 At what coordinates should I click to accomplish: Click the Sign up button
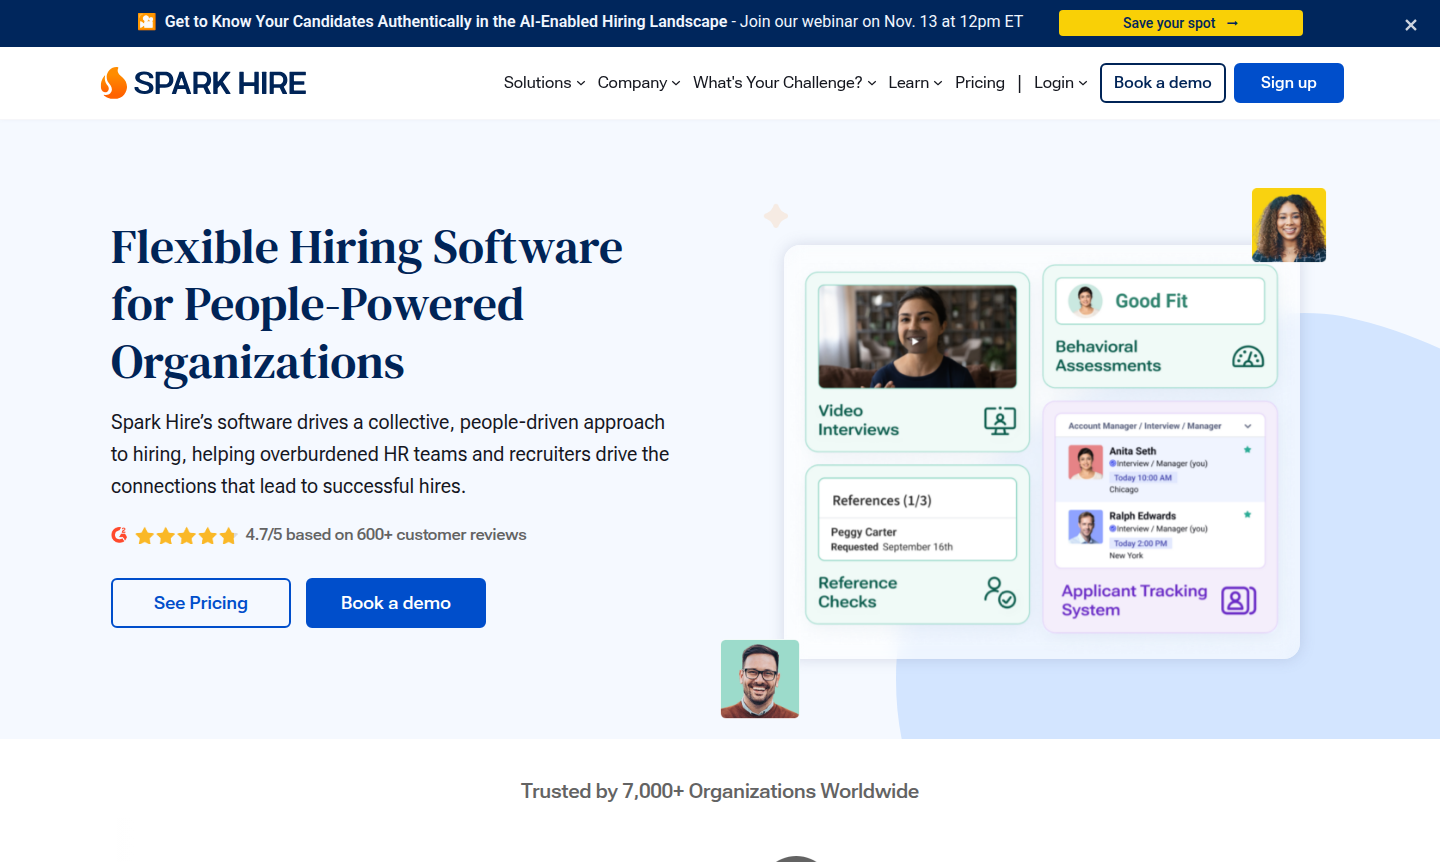[1288, 83]
